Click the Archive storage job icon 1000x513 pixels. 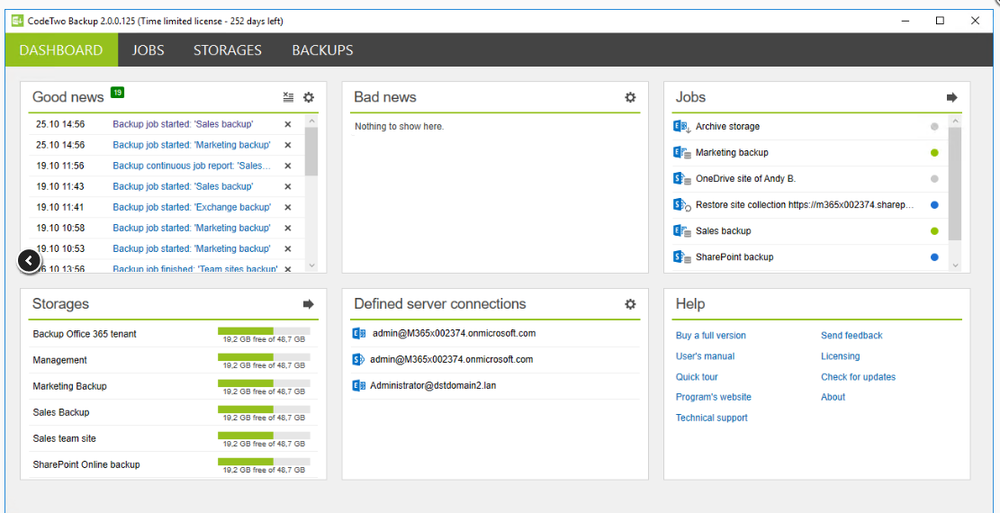pos(682,126)
